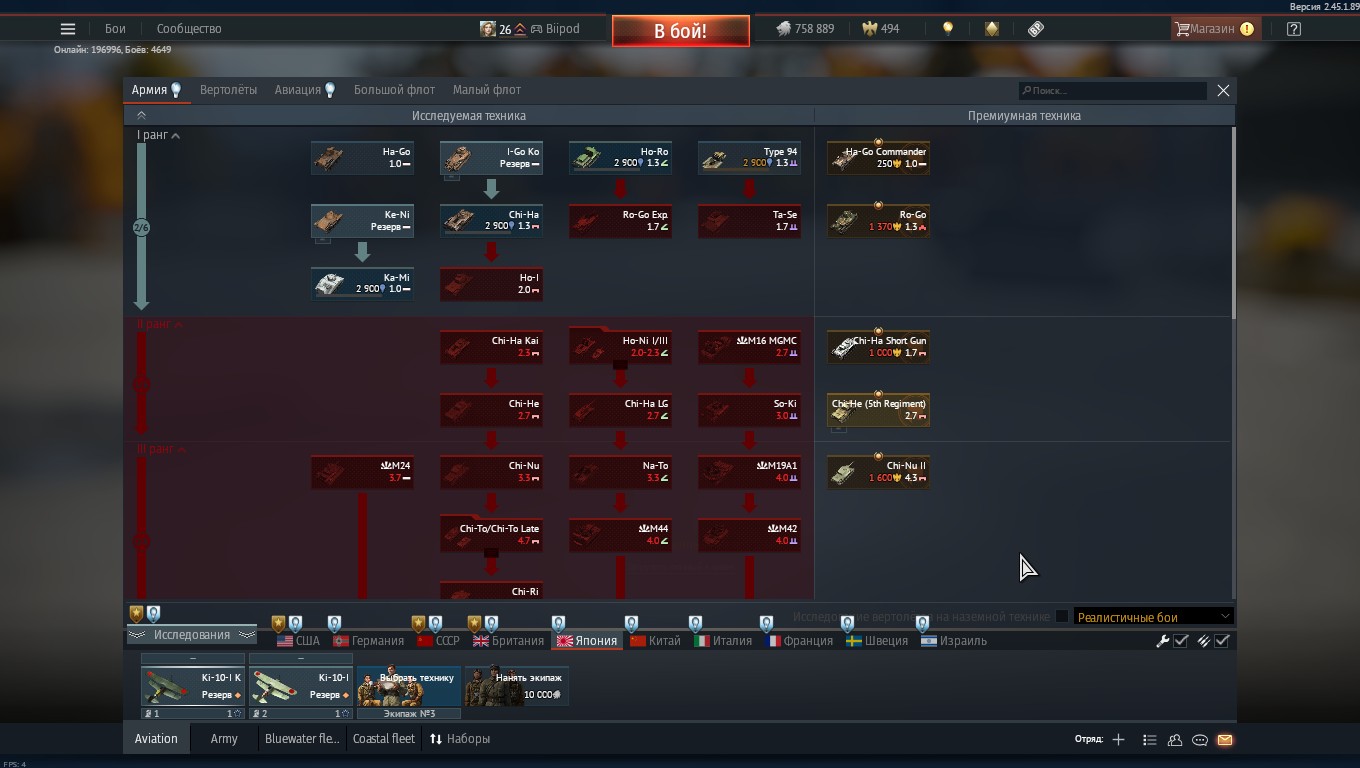This screenshot has height=768, width=1360.
Task: Click Выбрать технику for crew №3
Action: pos(409,686)
